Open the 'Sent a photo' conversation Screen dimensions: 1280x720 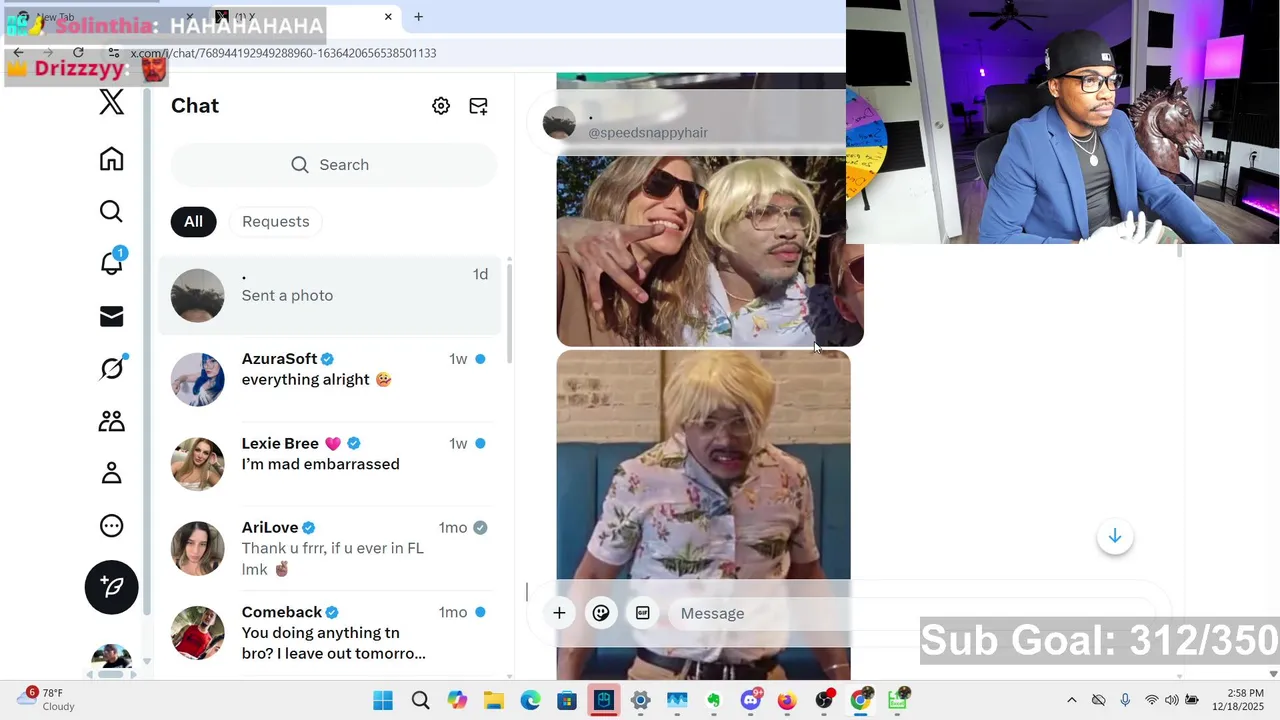tap(330, 295)
